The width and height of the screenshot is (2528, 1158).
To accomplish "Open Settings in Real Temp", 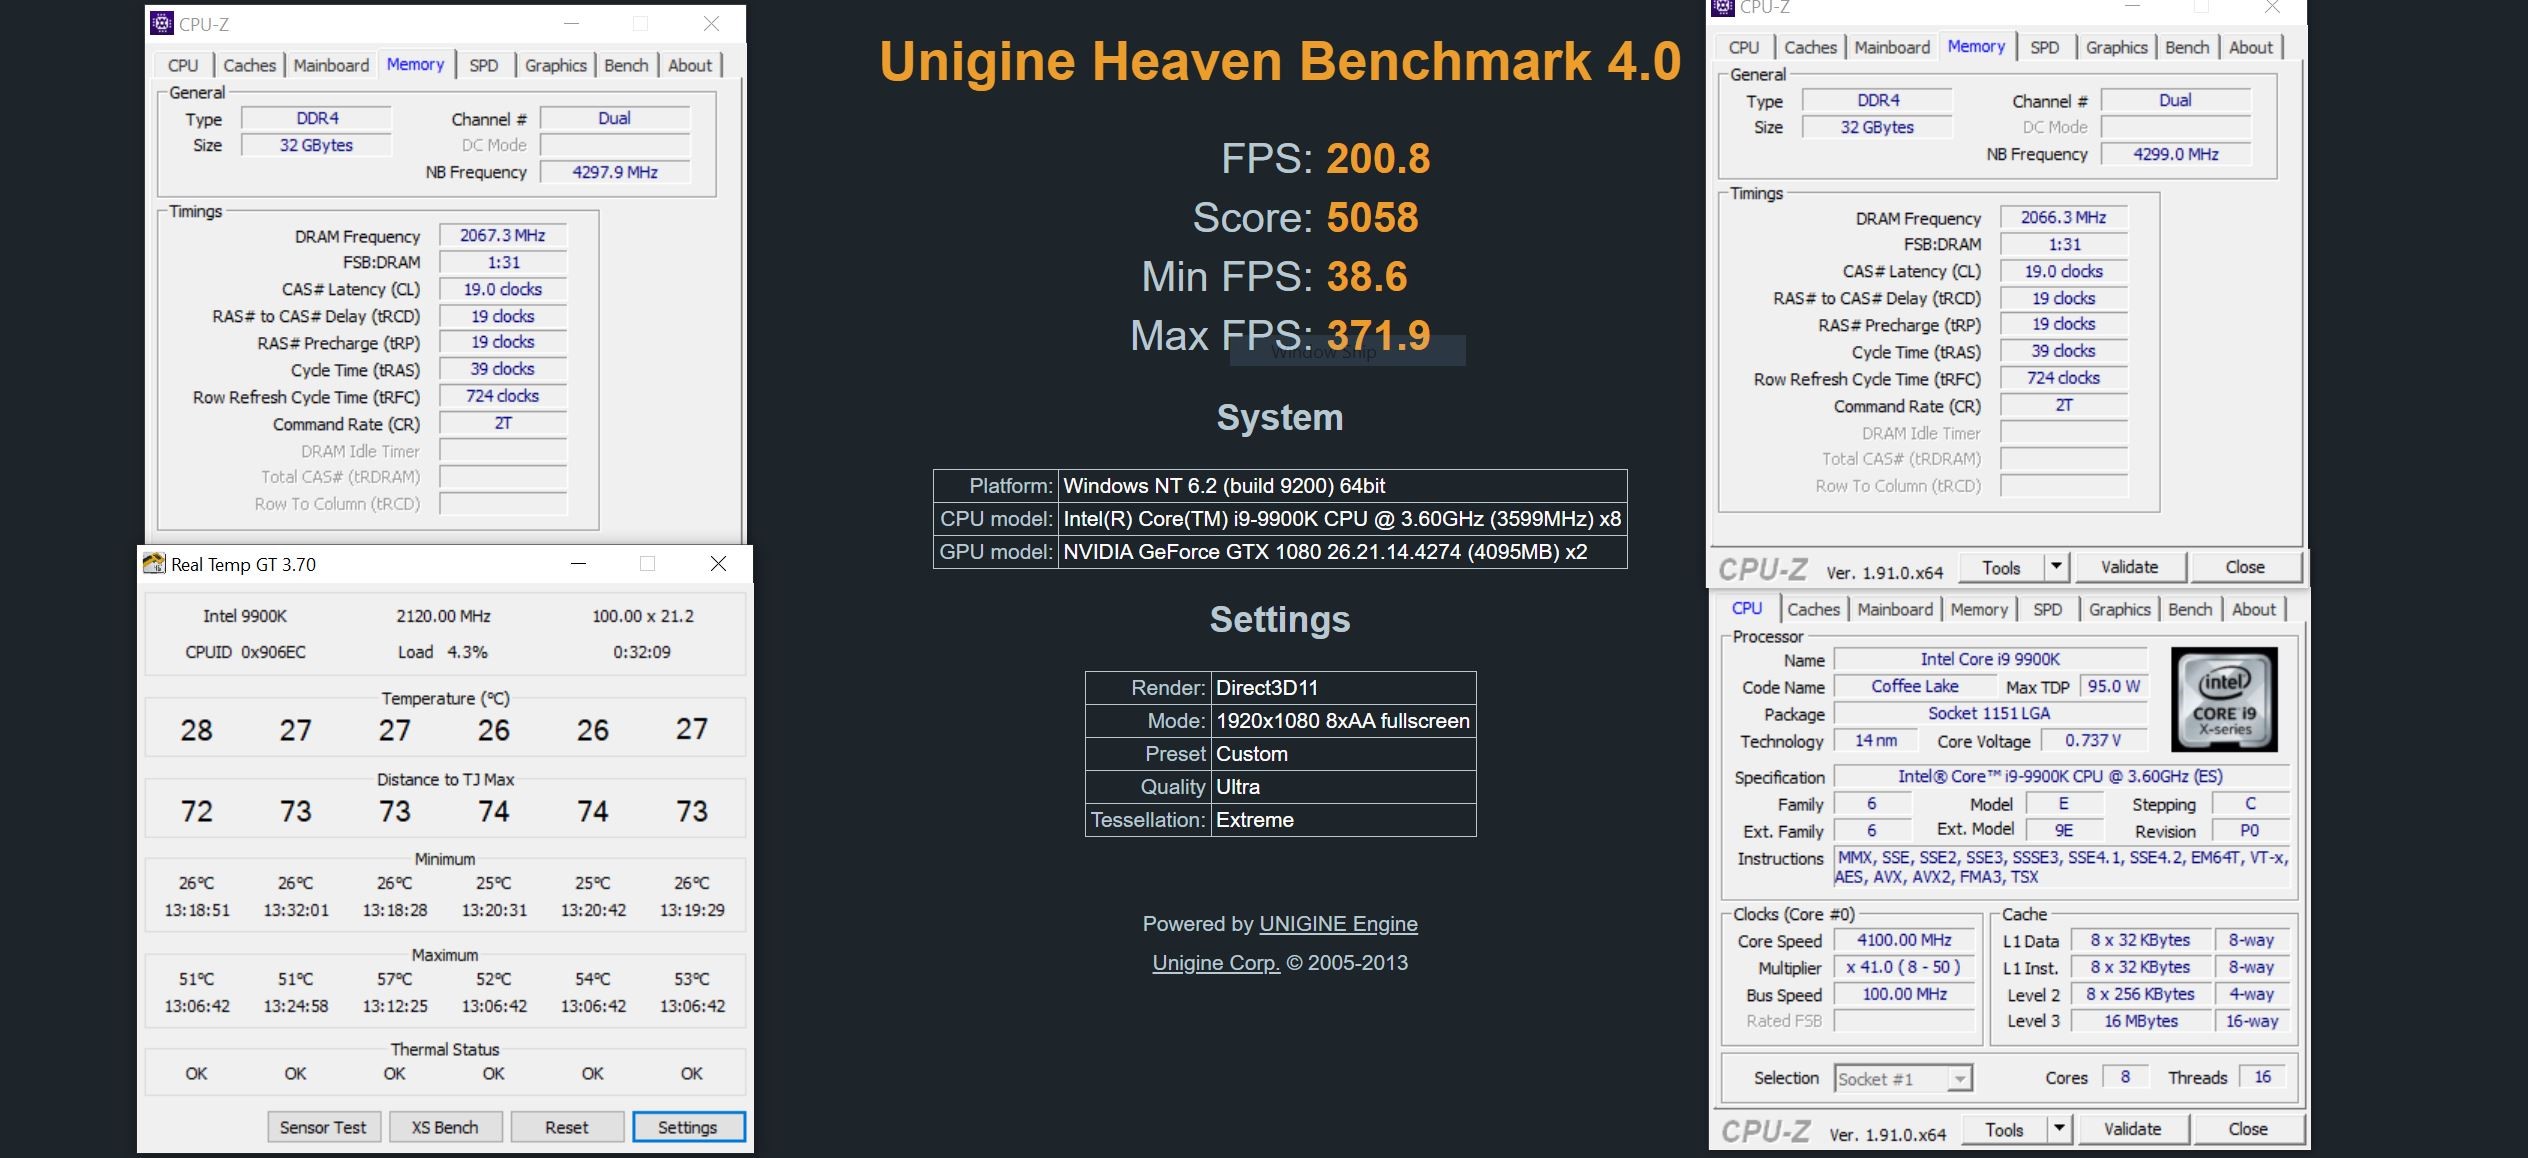I will 688,1127.
